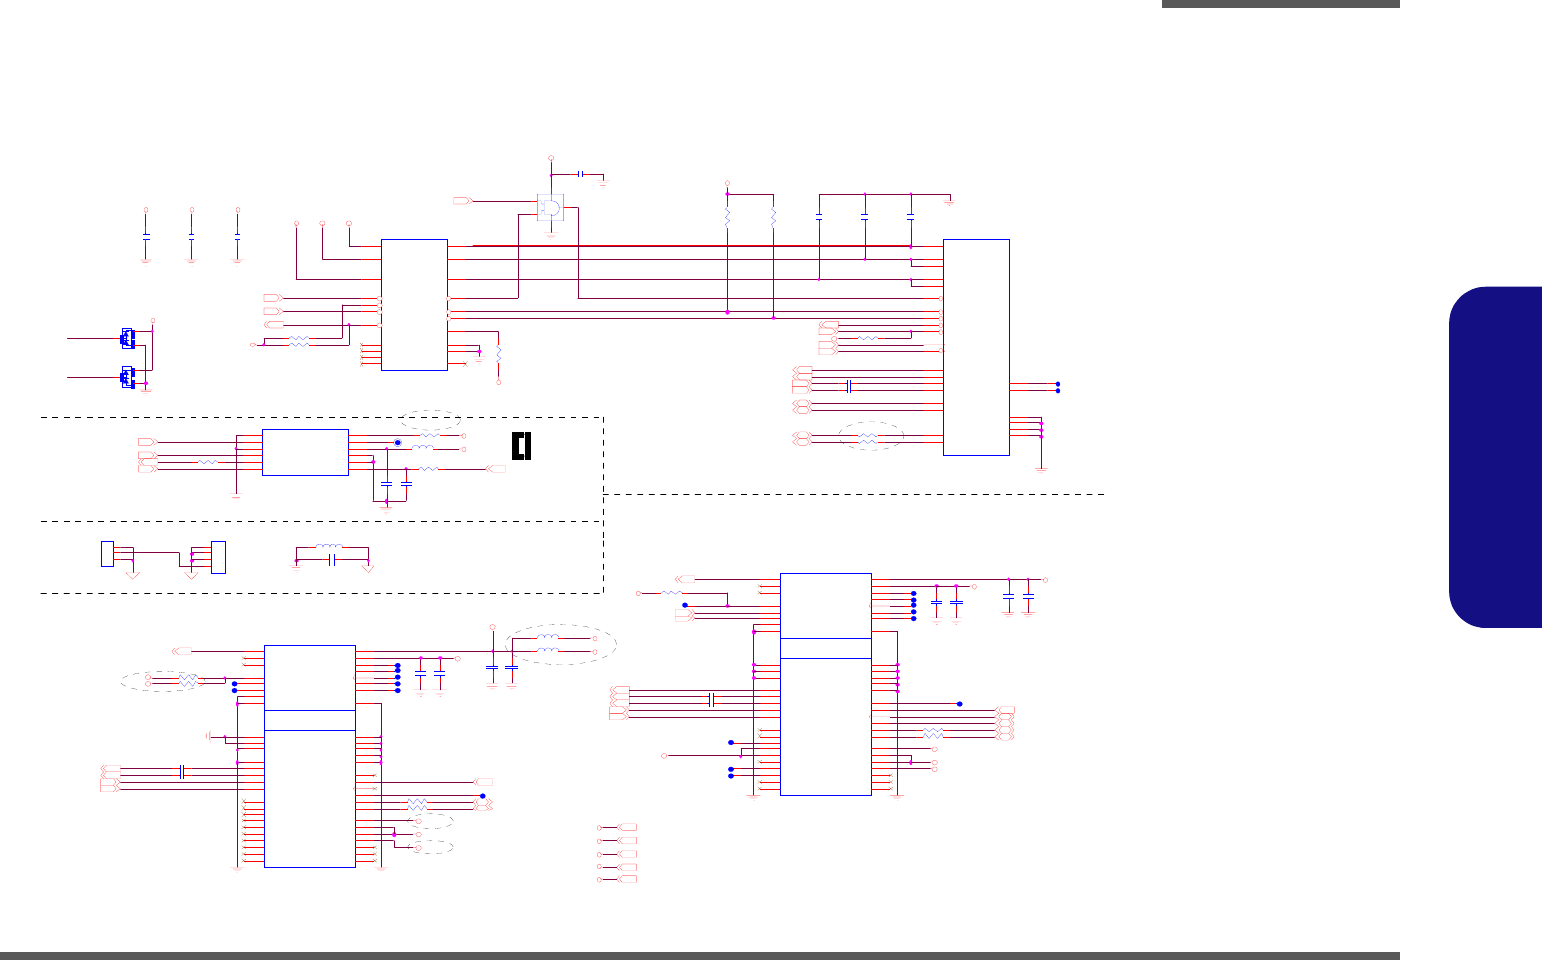Select the small IC inside the upper dashed section
Viewport: 1542px width, 960px height.
tap(305, 452)
